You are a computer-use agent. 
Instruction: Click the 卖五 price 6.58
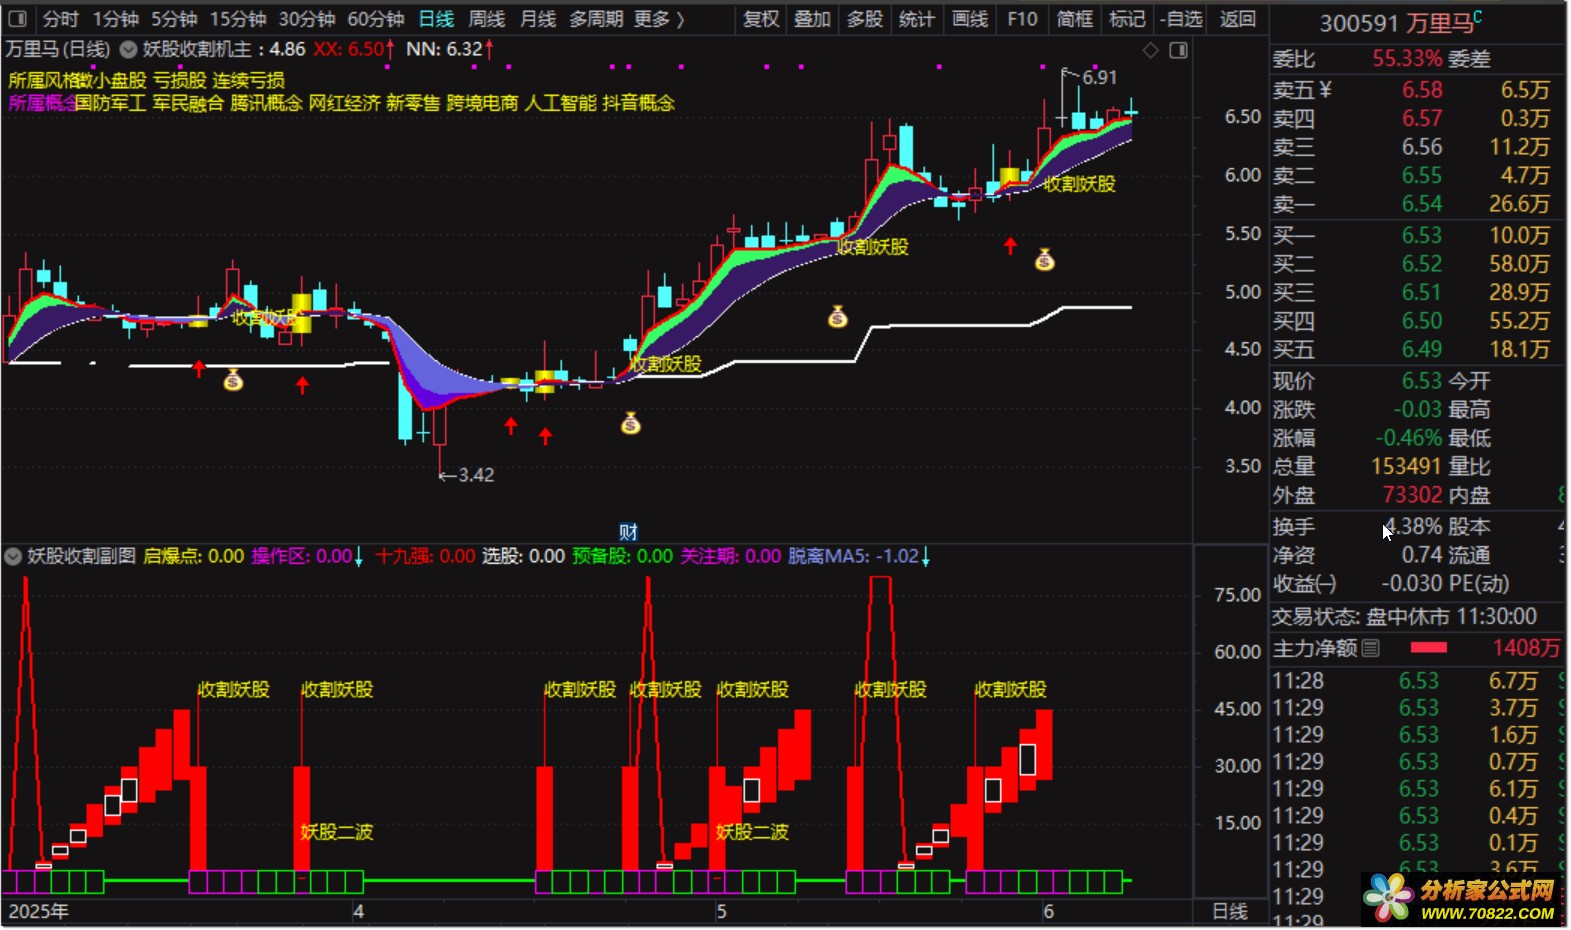click(x=1421, y=90)
